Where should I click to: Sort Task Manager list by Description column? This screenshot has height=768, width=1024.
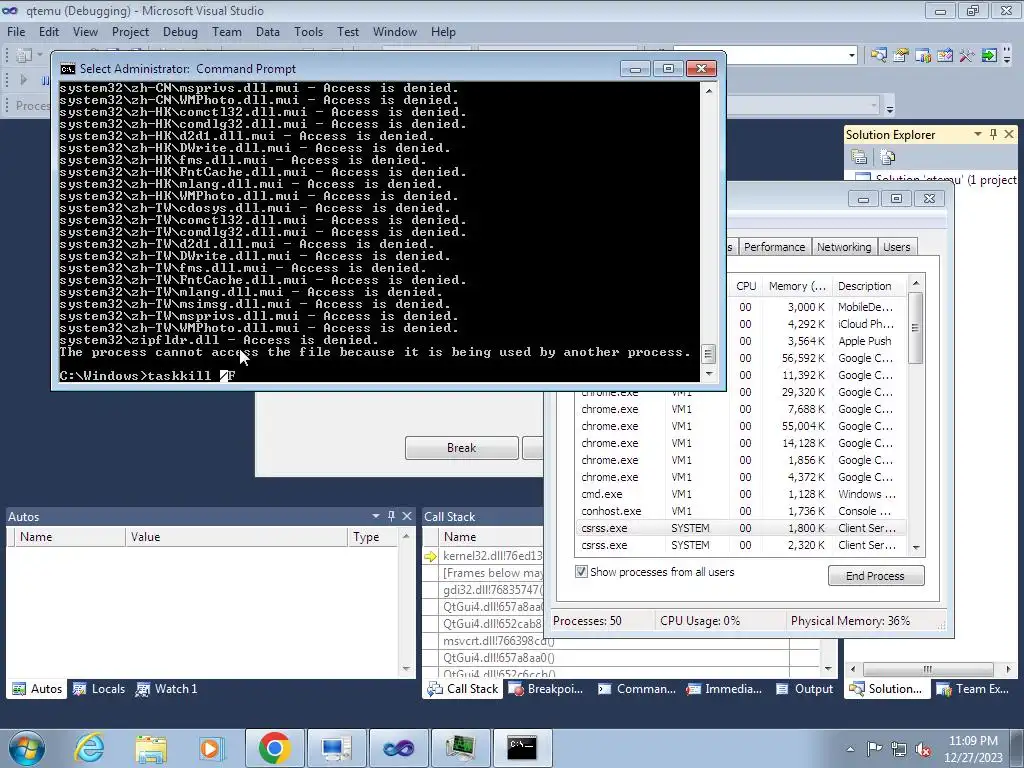point(868,286)
